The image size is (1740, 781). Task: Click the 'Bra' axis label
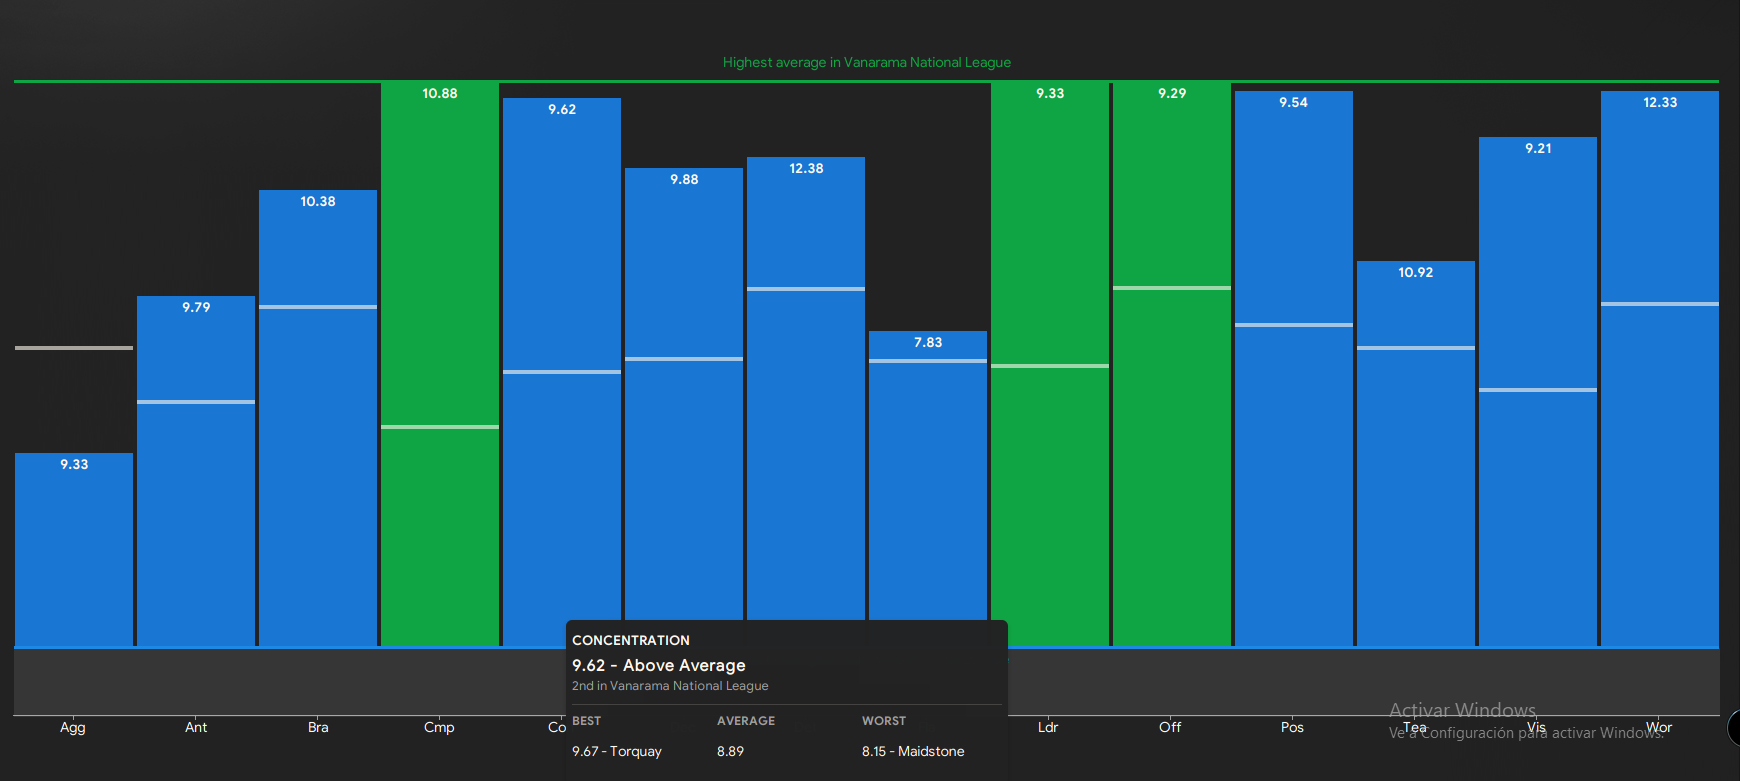[x=318, y=727]
